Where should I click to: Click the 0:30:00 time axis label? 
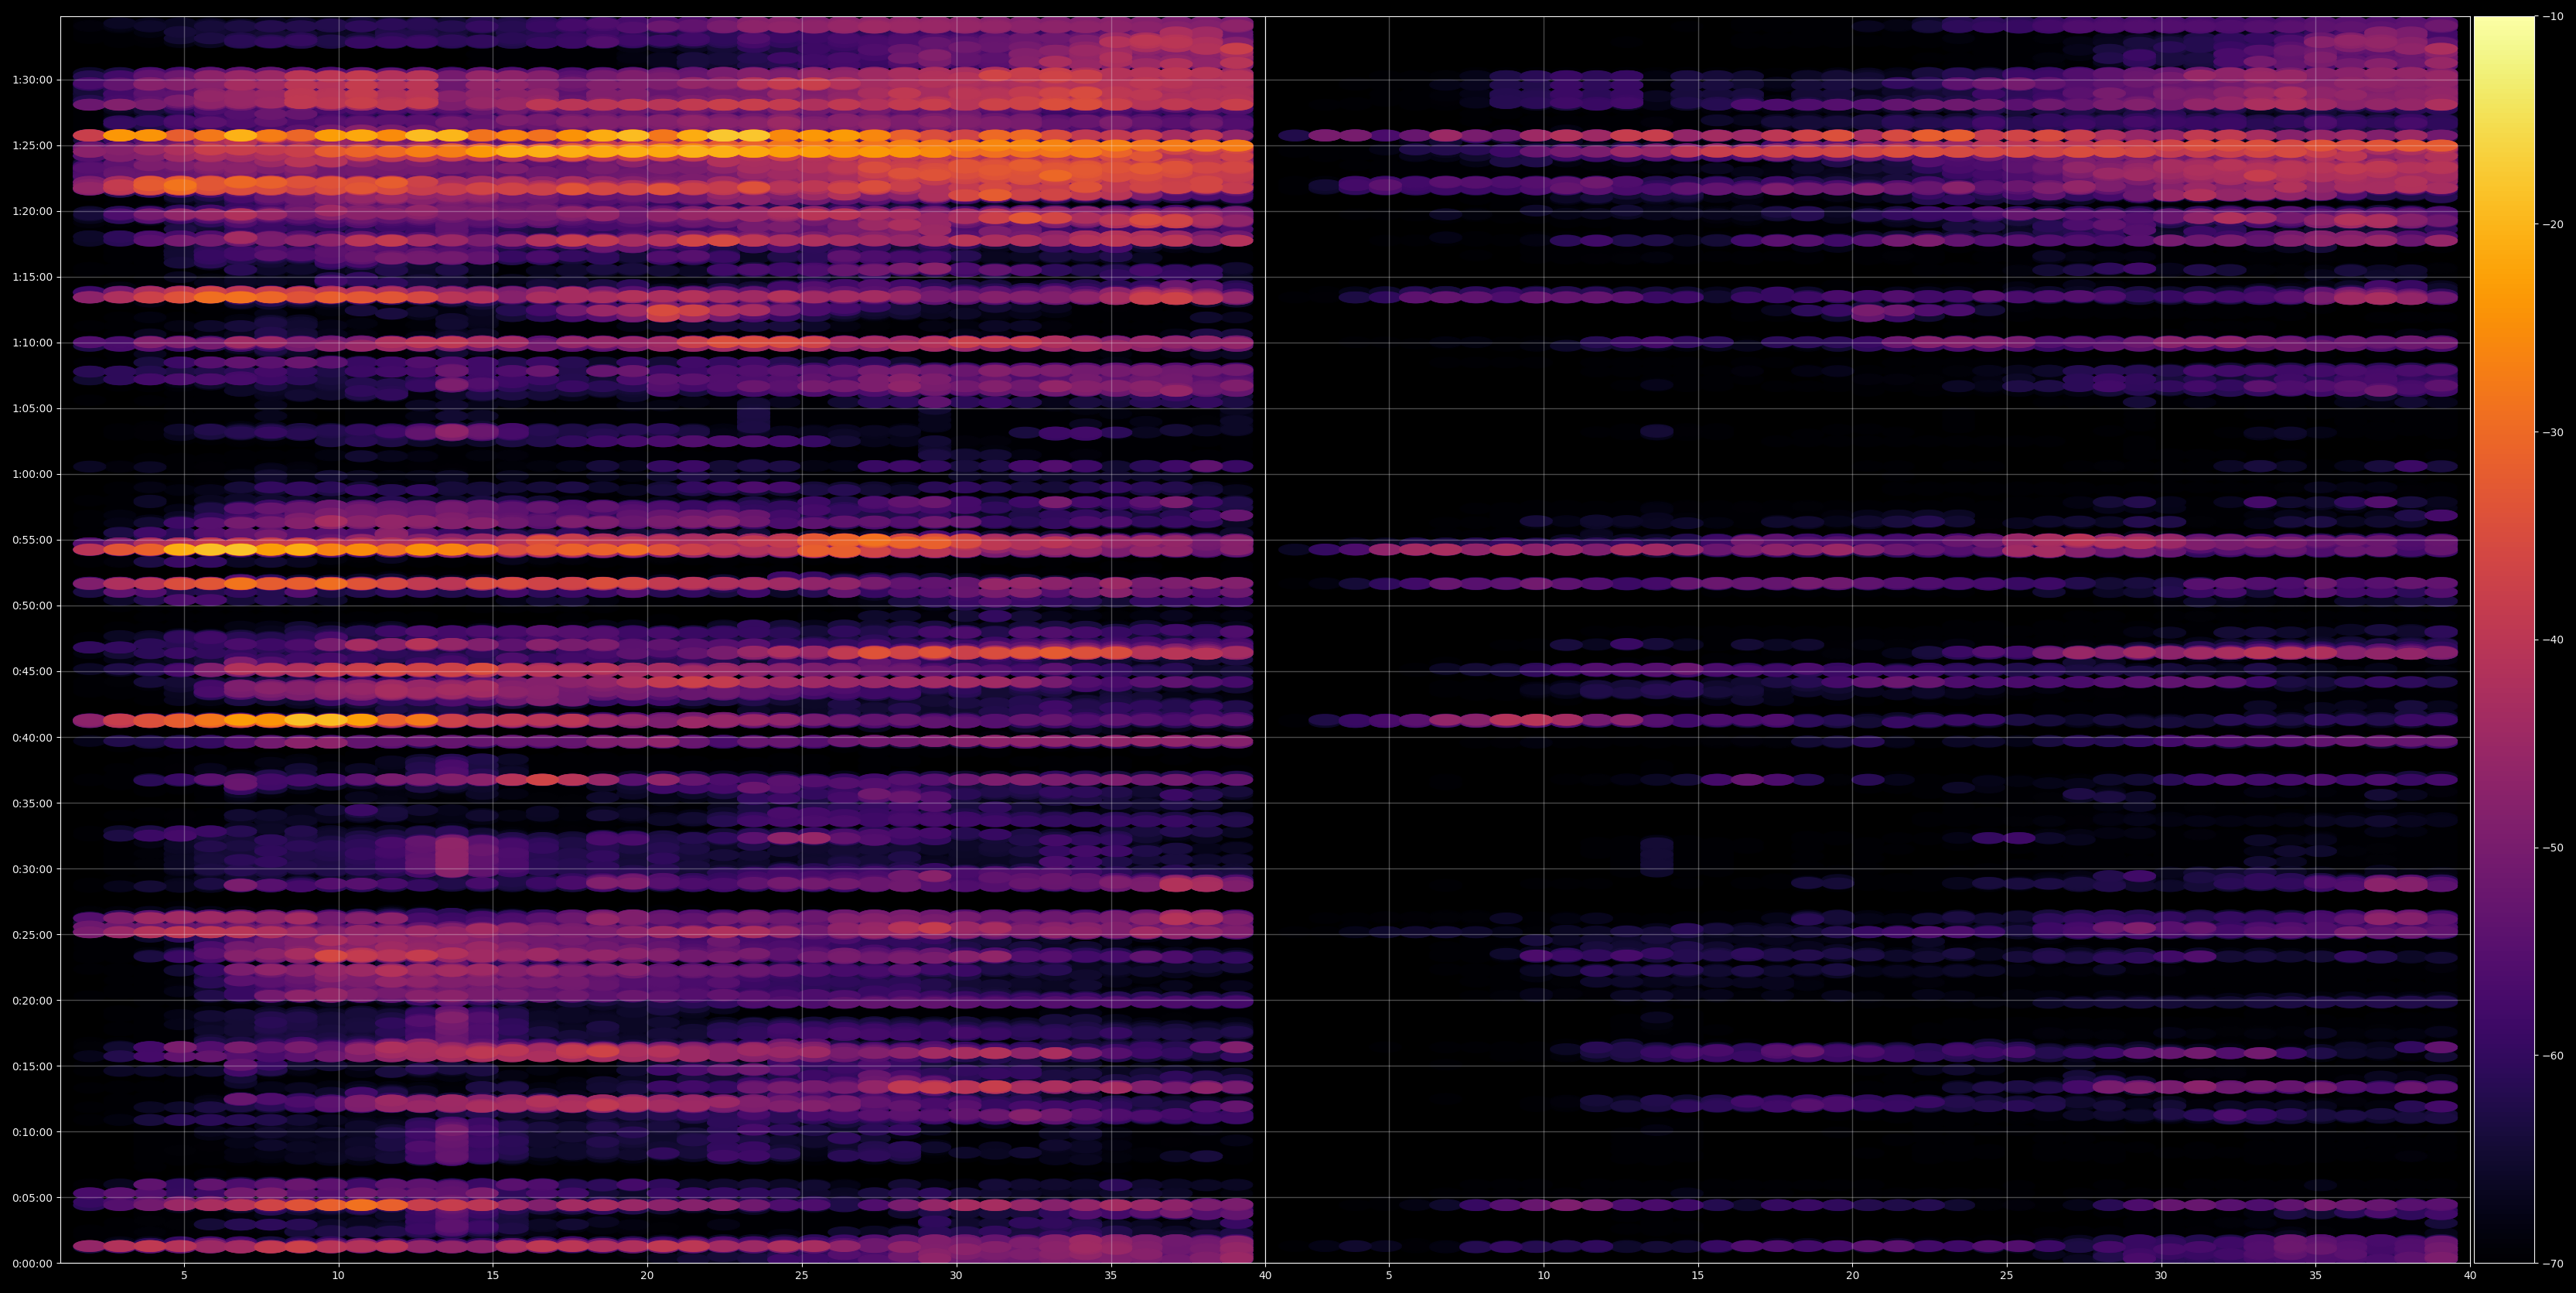click(x=32, y=869)
